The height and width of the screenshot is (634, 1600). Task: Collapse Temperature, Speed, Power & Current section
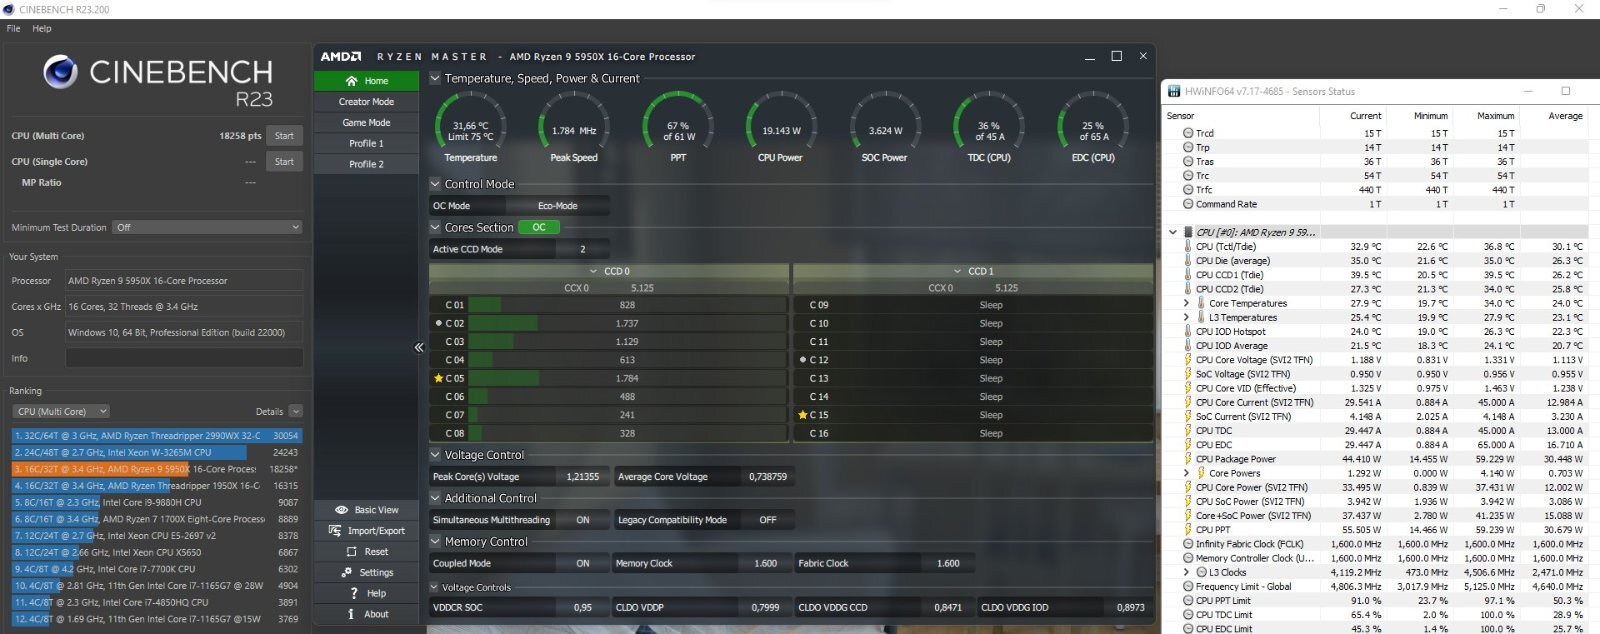[x=435, y=78]
